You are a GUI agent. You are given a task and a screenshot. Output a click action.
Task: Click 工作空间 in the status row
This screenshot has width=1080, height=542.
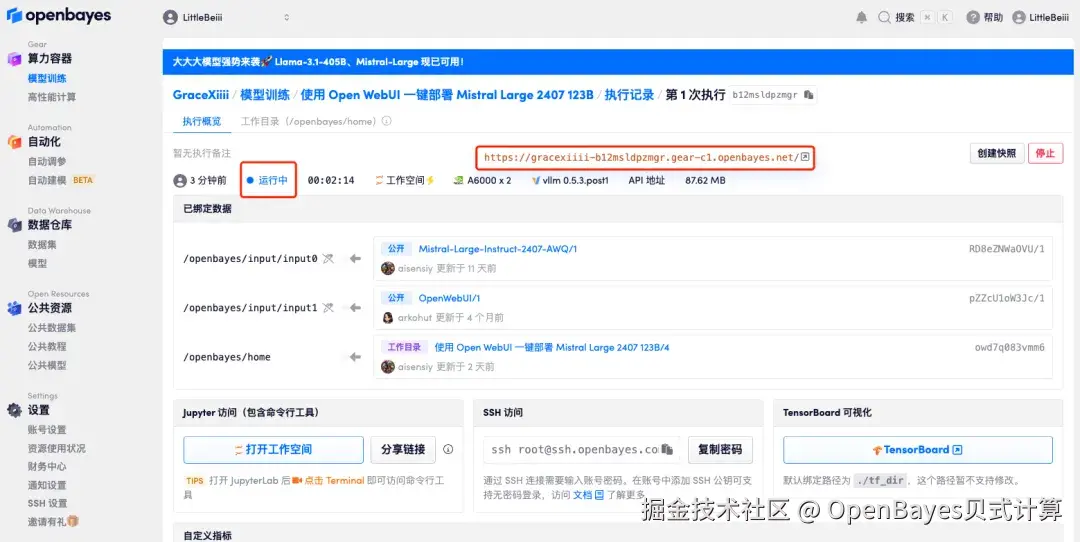point(405,180)
